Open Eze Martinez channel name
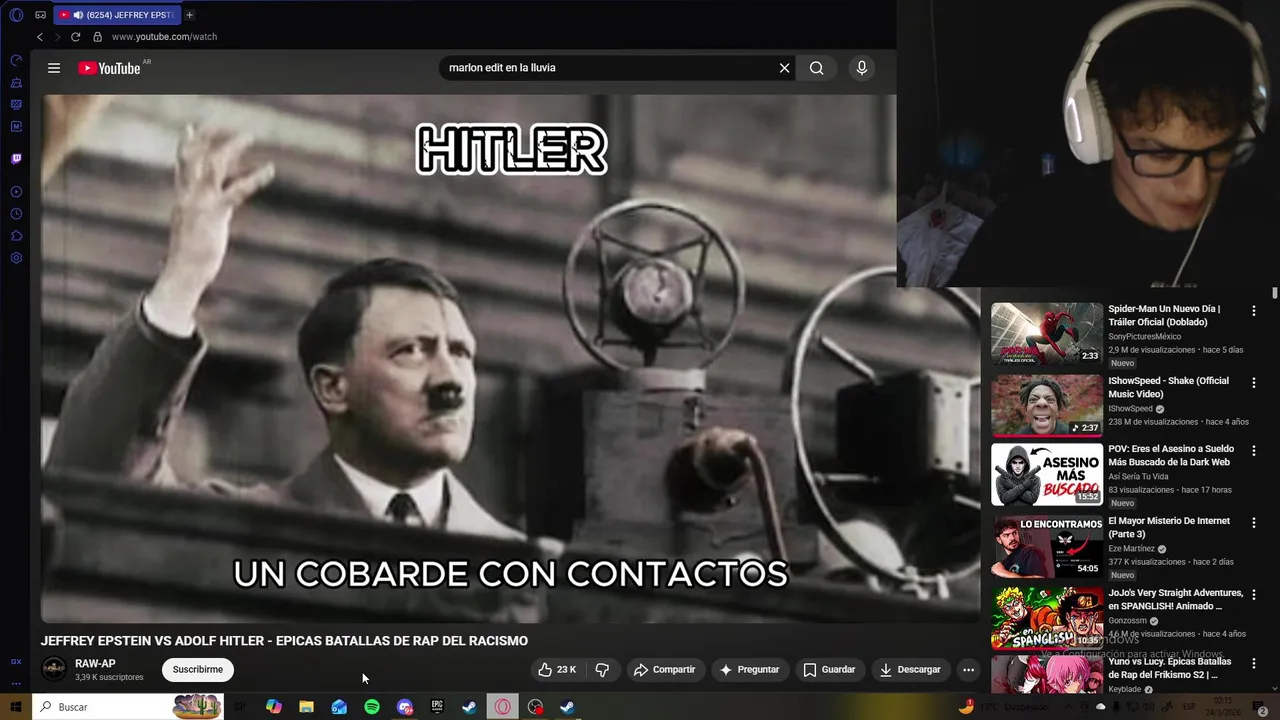The height and width of the screenshot is (720, 1280). point(1131,549)
